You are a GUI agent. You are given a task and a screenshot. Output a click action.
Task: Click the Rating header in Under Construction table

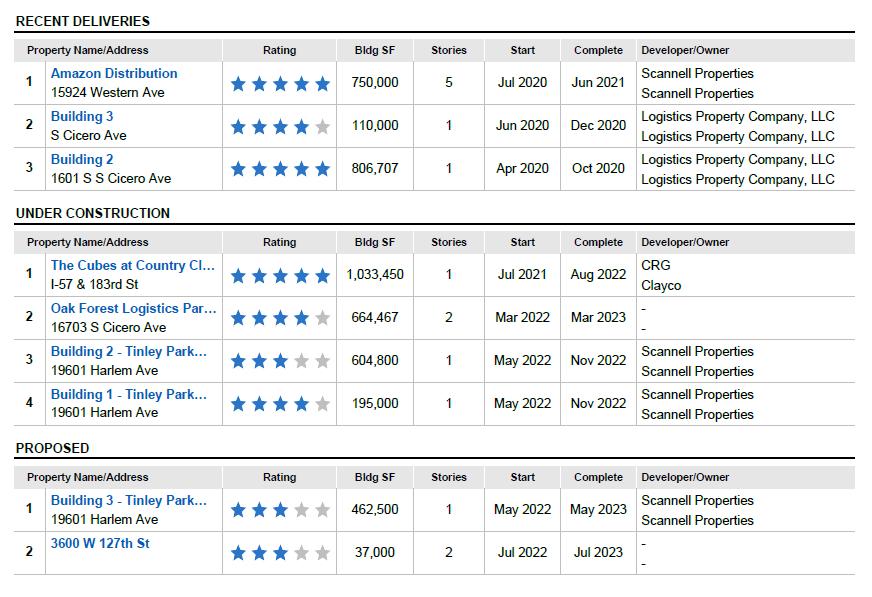[279, 242]
